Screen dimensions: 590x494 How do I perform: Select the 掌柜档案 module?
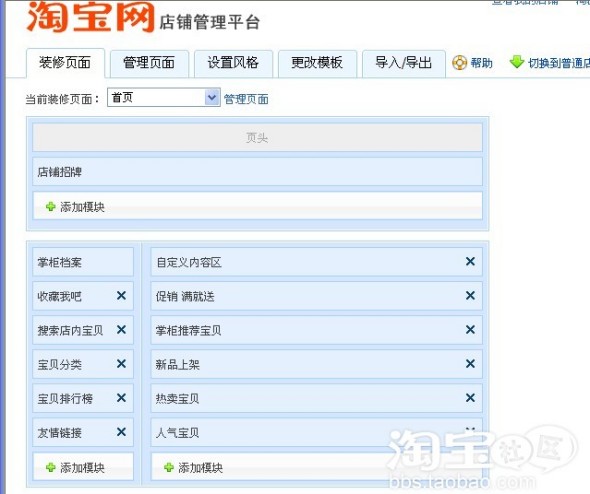pyautogui.click(x=83, y=262)
